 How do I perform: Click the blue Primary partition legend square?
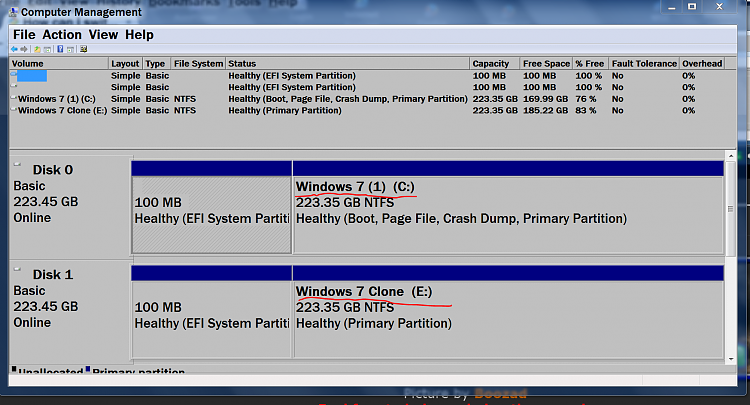tap(88, 369)
